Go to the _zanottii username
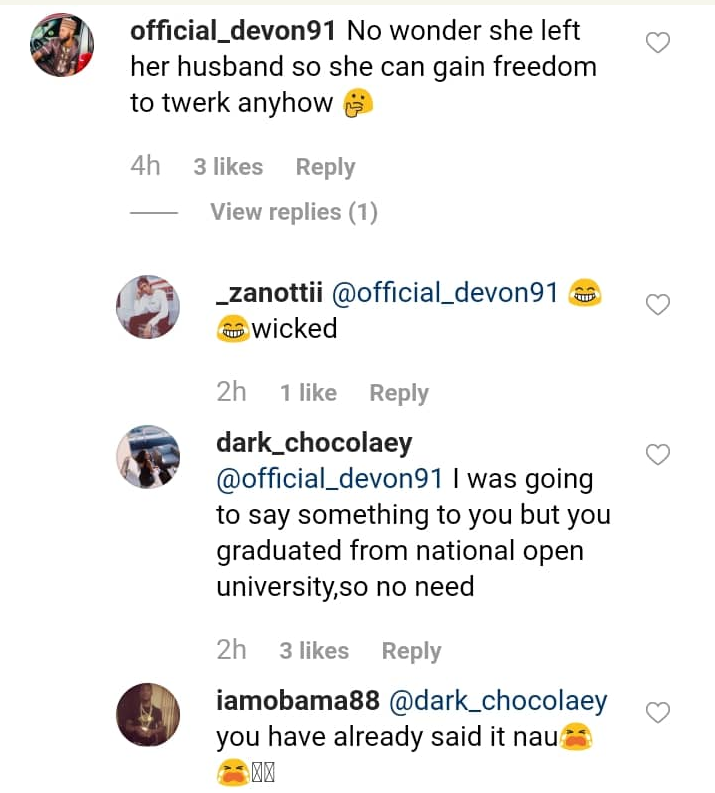Screen dimensions: 715x793 coord(268,293)
